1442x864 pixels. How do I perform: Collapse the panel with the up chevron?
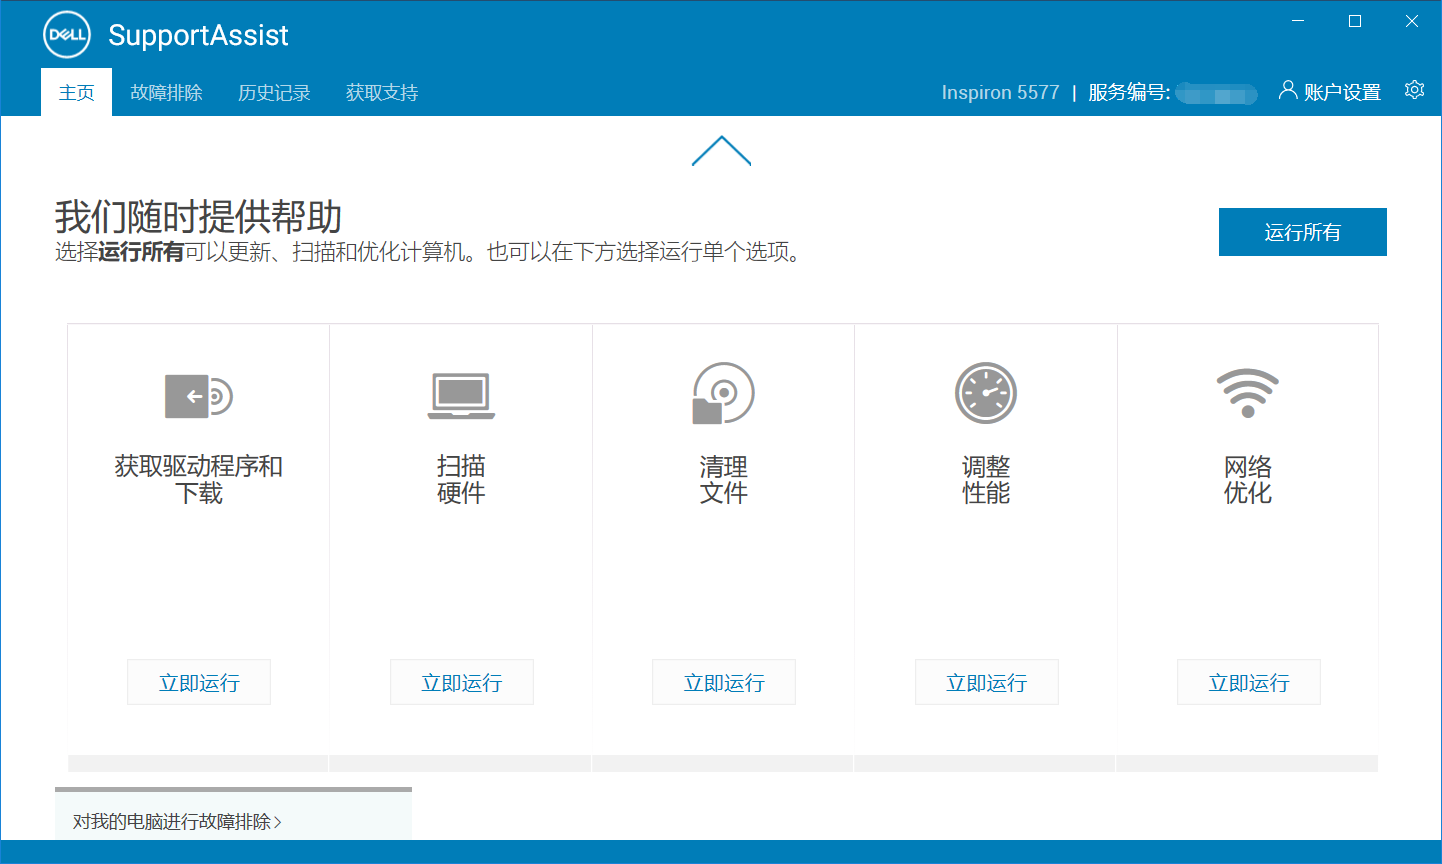721,151
